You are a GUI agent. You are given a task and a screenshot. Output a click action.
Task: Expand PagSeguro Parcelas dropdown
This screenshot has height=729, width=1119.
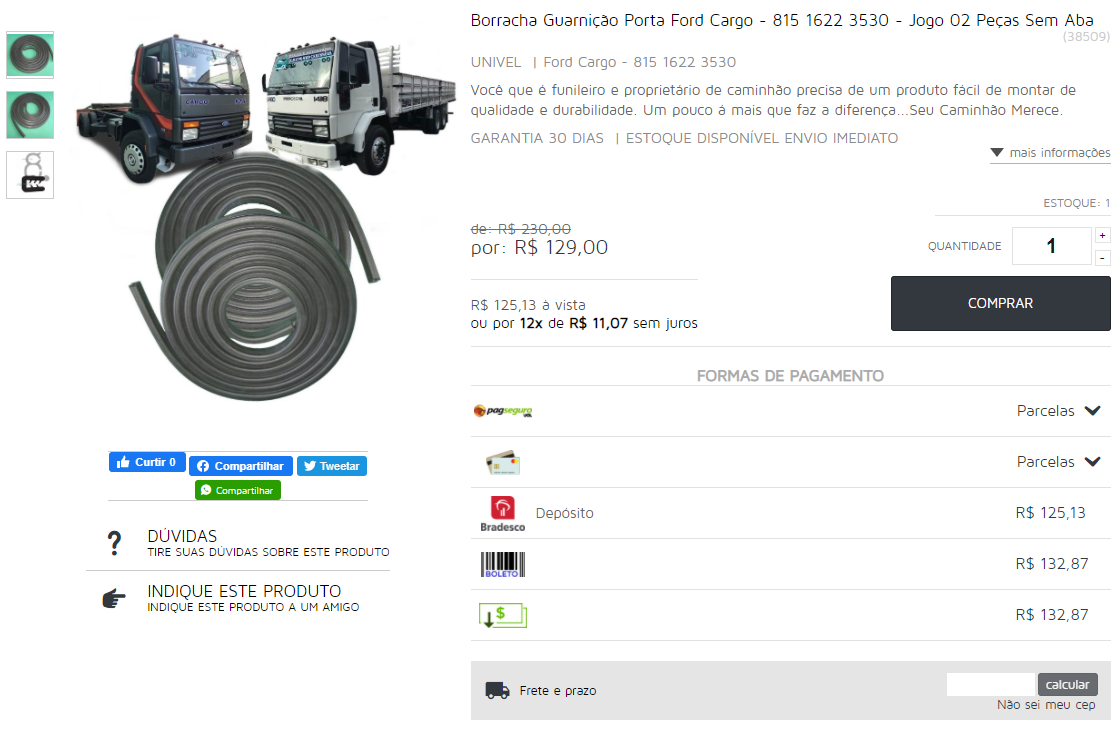(x=1058, y=411)
